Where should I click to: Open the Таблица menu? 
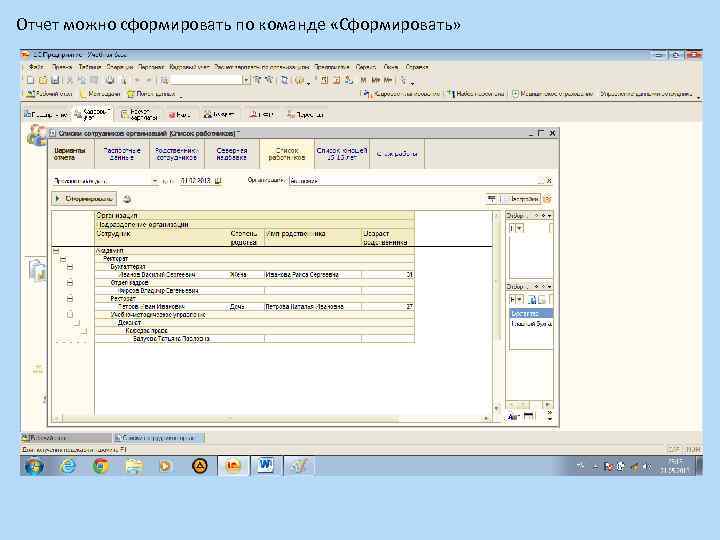point(89,67)
